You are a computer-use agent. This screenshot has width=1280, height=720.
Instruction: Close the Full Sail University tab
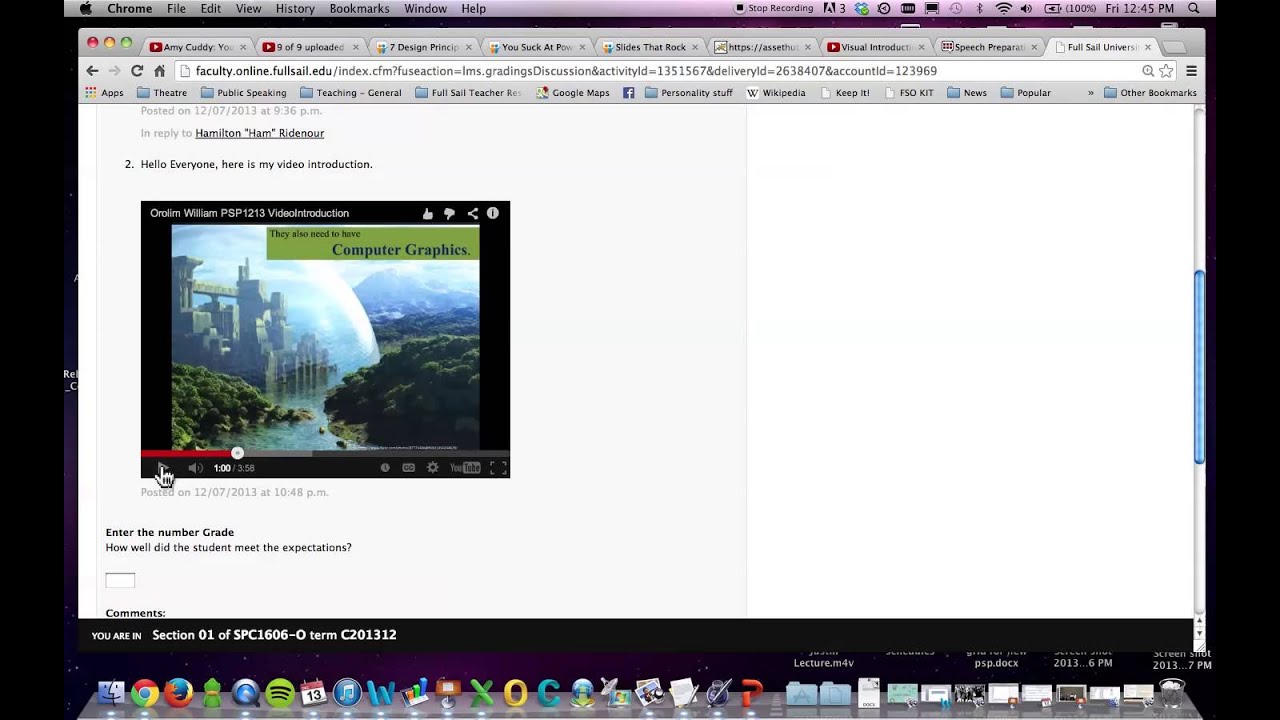coord(1148,47)
